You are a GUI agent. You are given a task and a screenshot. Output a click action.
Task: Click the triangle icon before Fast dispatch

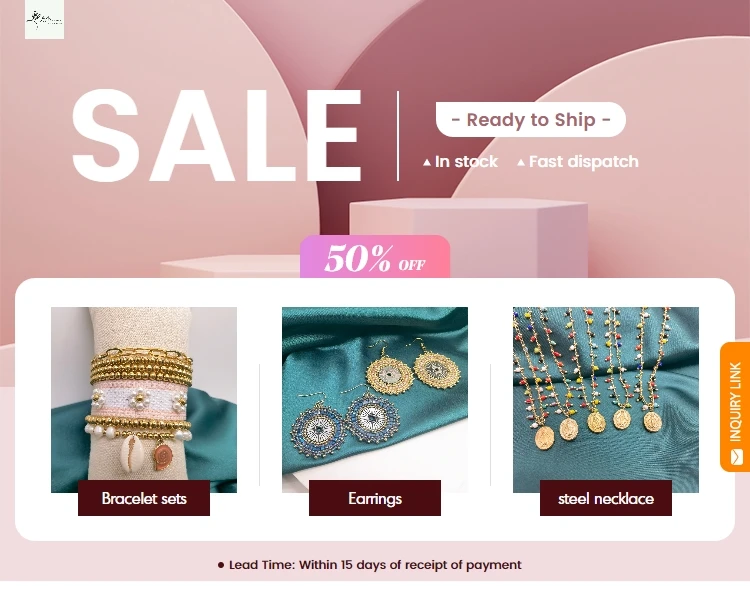[521, 163]
